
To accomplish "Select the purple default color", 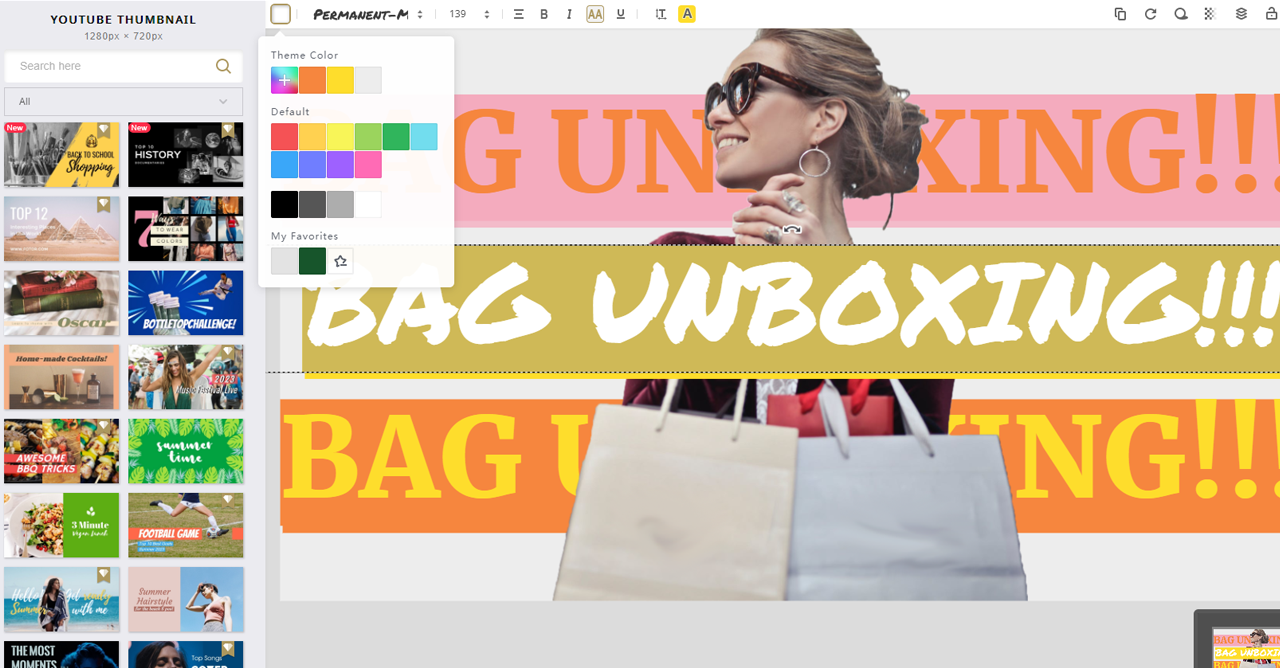I will (340, 165).
